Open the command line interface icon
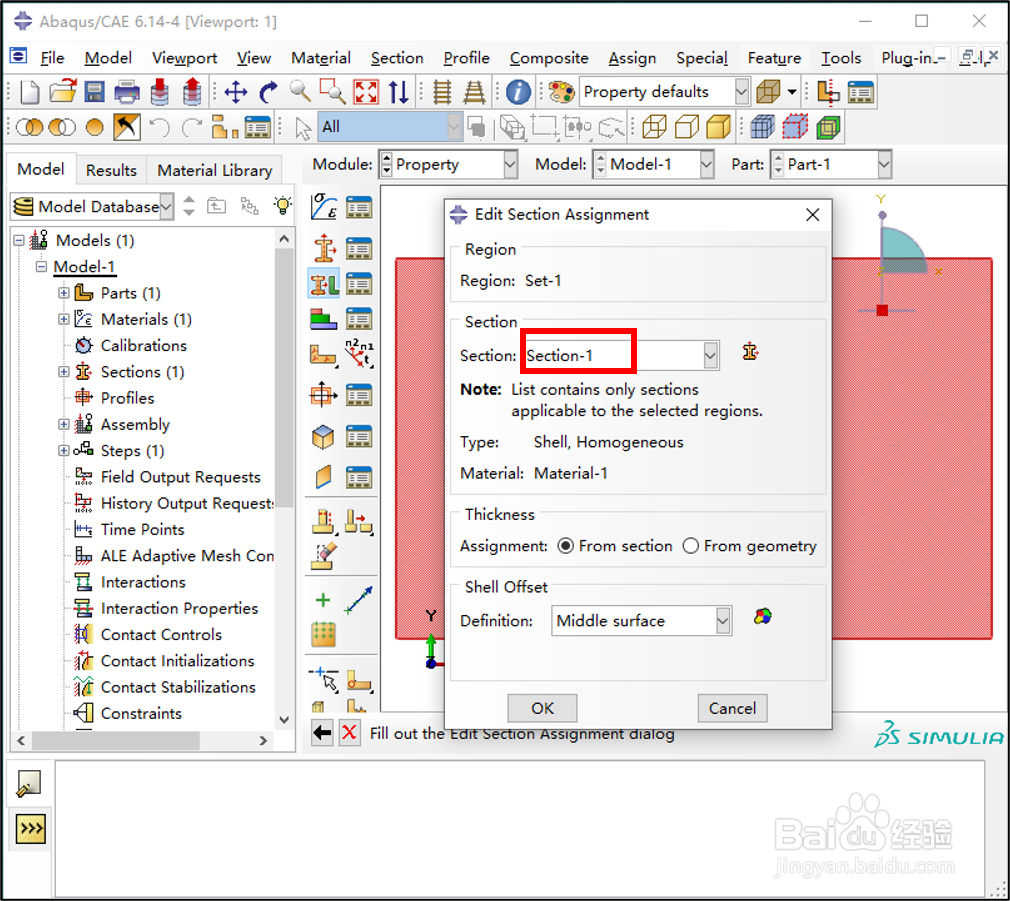Viewport: 1010px width, 901px height. click(30, 828)
